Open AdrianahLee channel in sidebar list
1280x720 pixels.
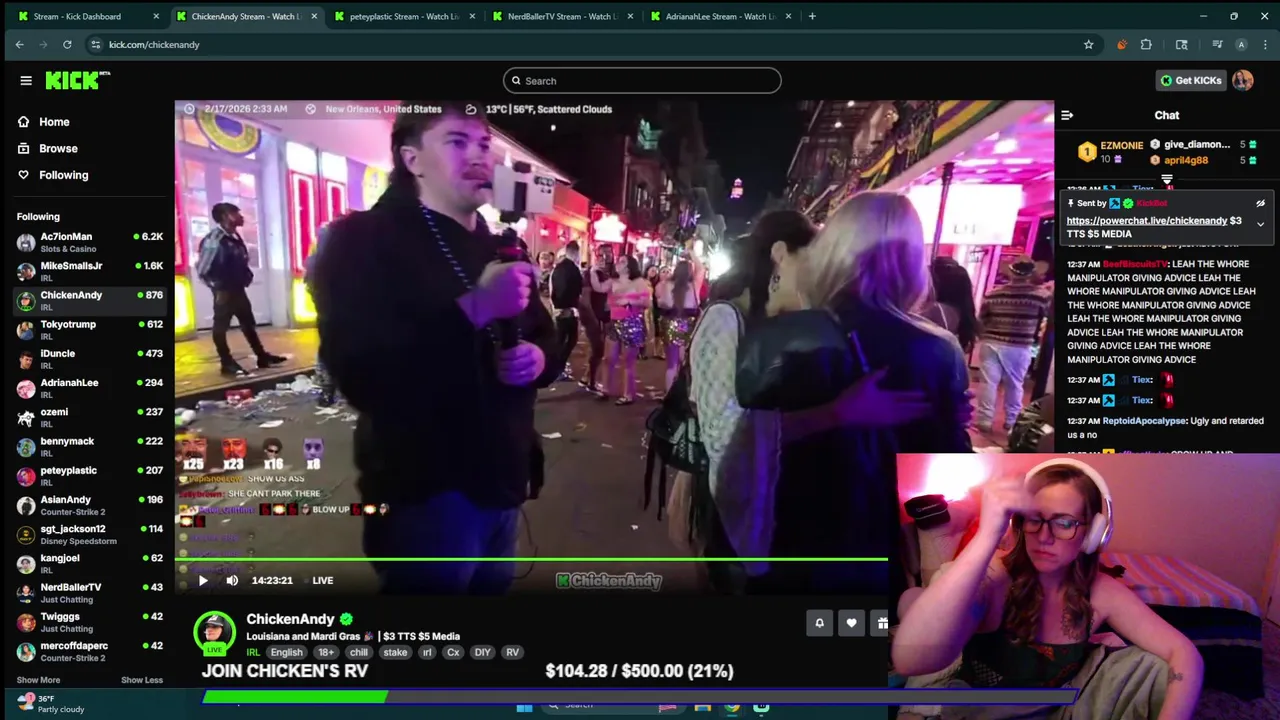(89, 388)
